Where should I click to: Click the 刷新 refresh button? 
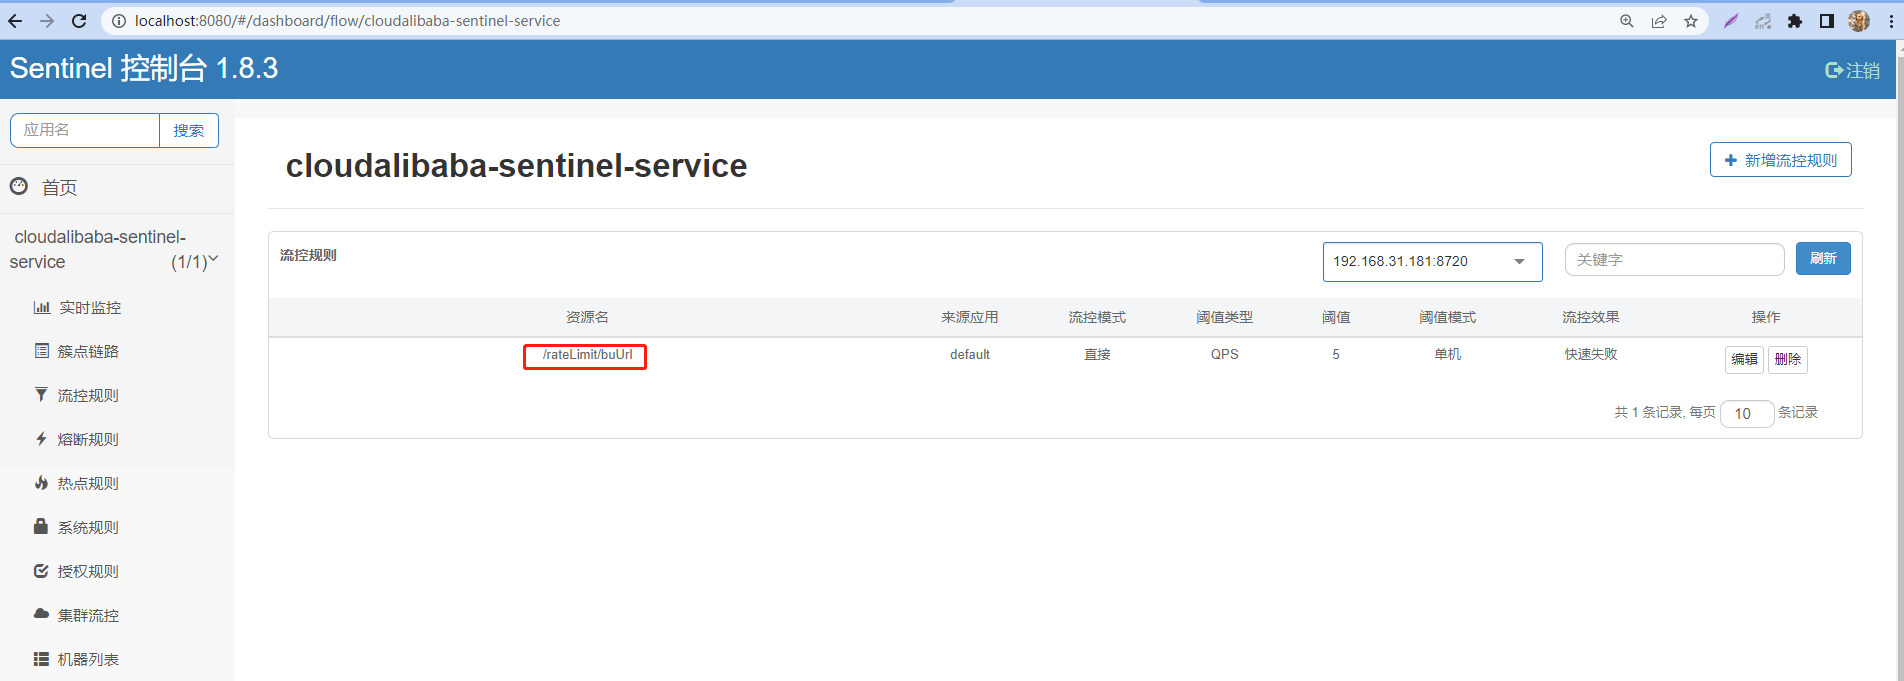tap(1823, 259)
